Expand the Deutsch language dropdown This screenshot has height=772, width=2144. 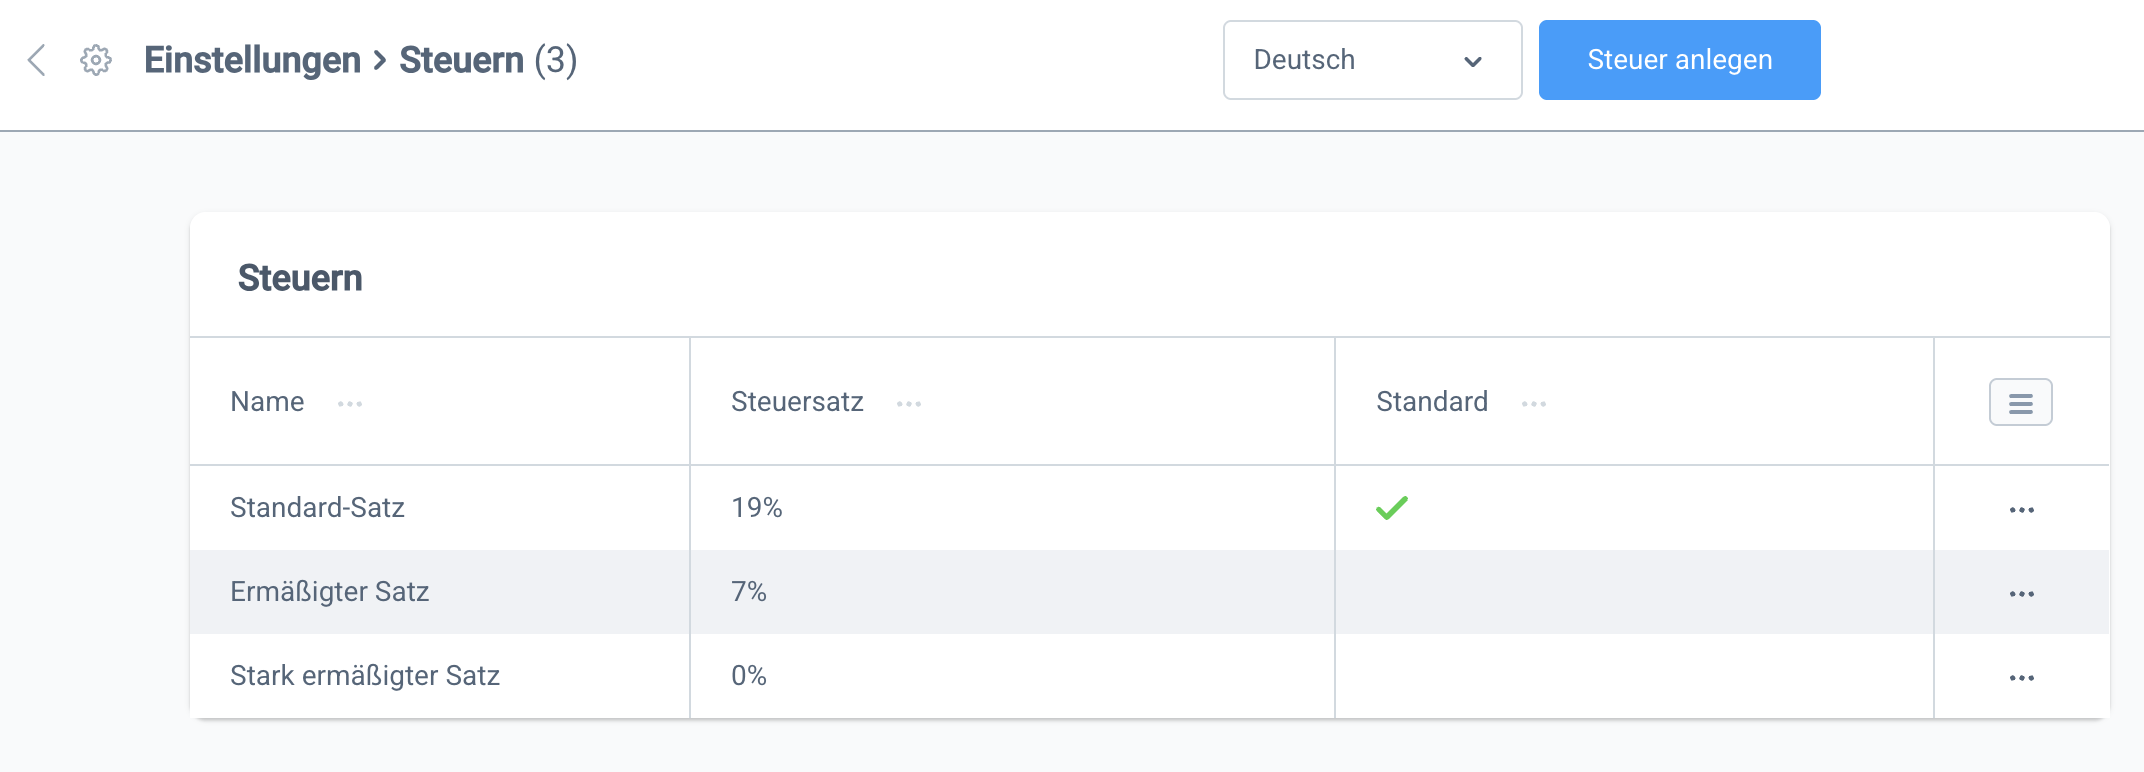tap(1372, 60)
